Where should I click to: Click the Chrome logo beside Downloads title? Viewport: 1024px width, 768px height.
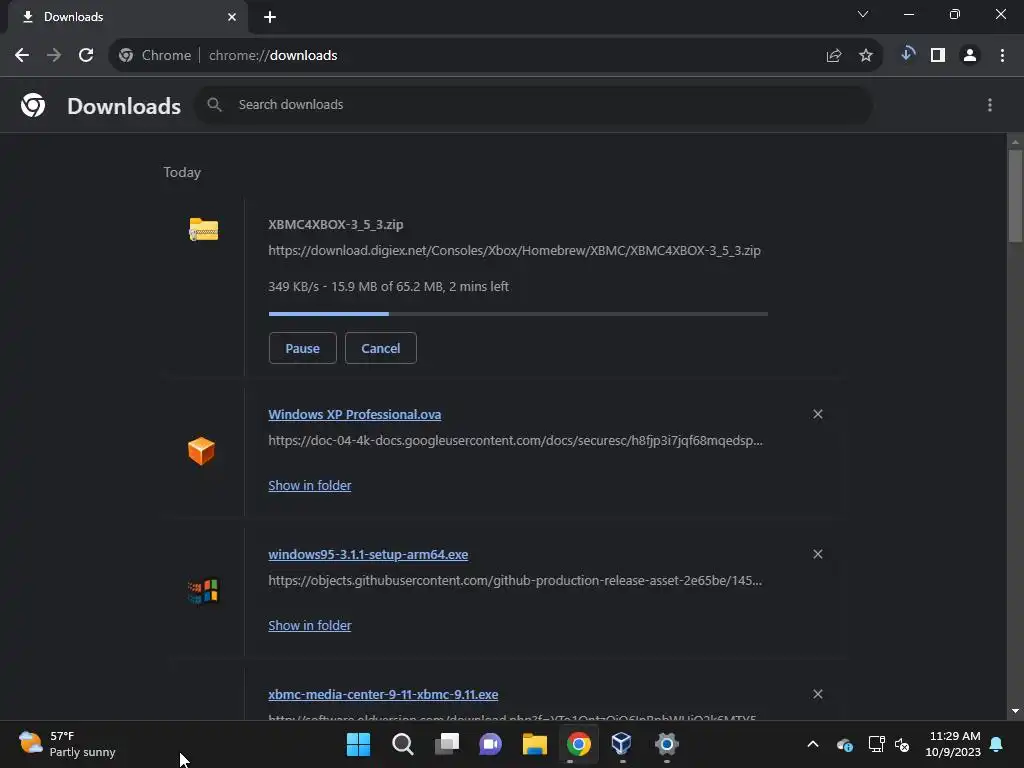(x=33, y=105)
